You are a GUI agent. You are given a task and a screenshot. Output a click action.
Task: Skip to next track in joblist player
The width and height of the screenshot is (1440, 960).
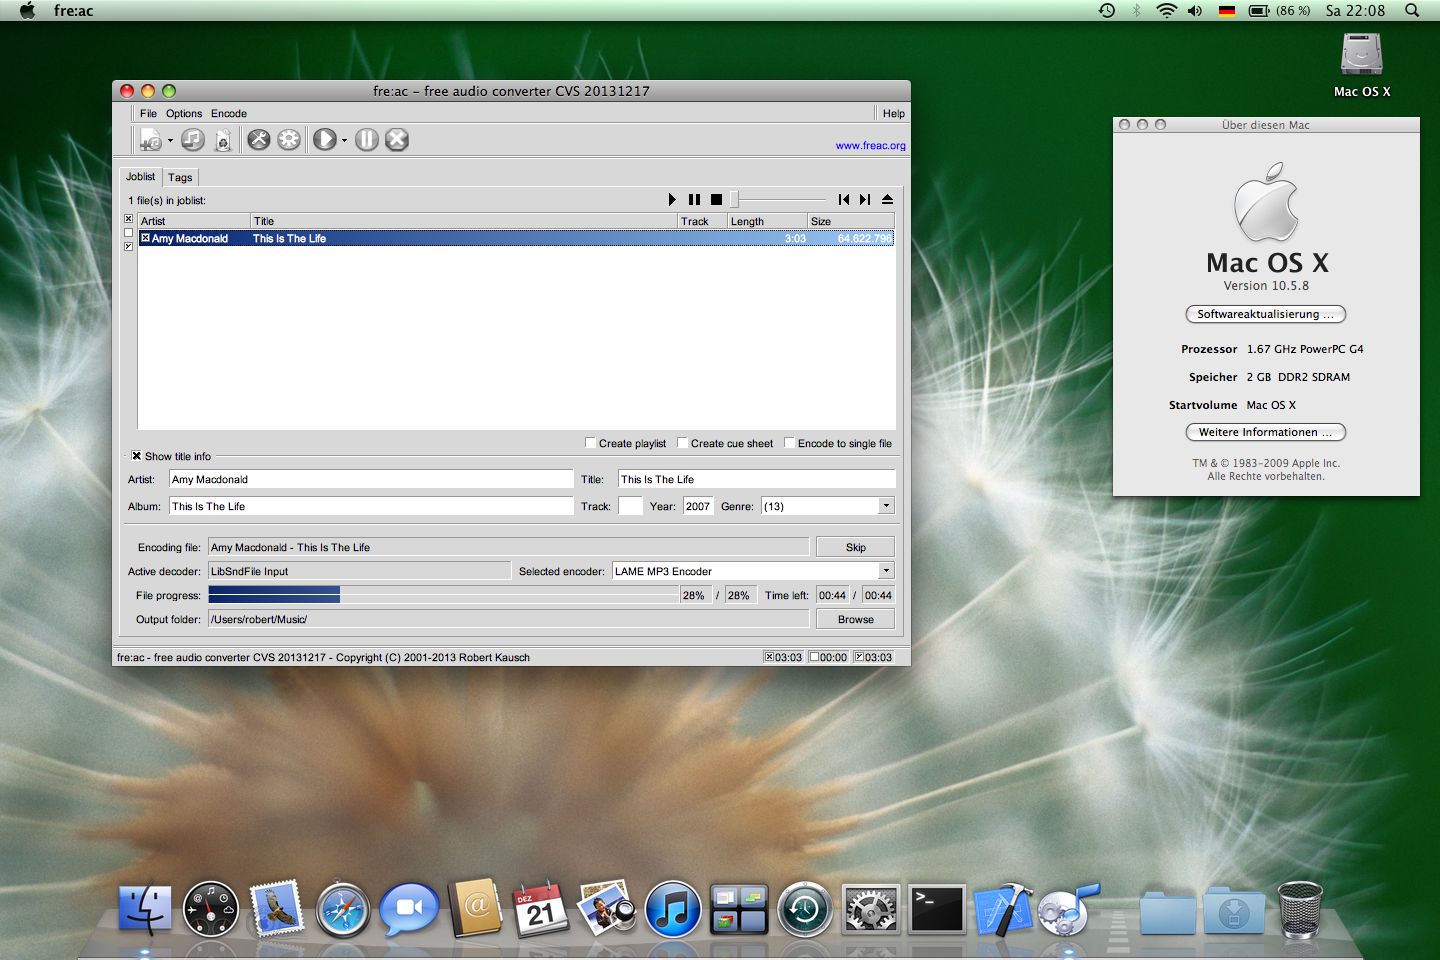coord(865,200)
